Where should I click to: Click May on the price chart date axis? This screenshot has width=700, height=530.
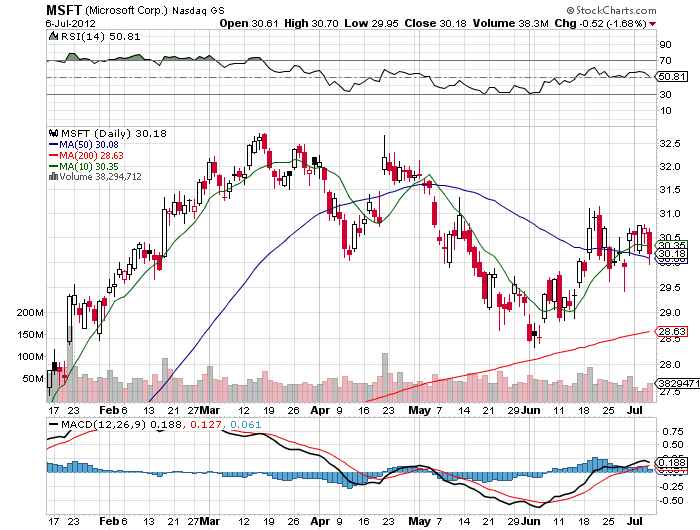[420, 410]
